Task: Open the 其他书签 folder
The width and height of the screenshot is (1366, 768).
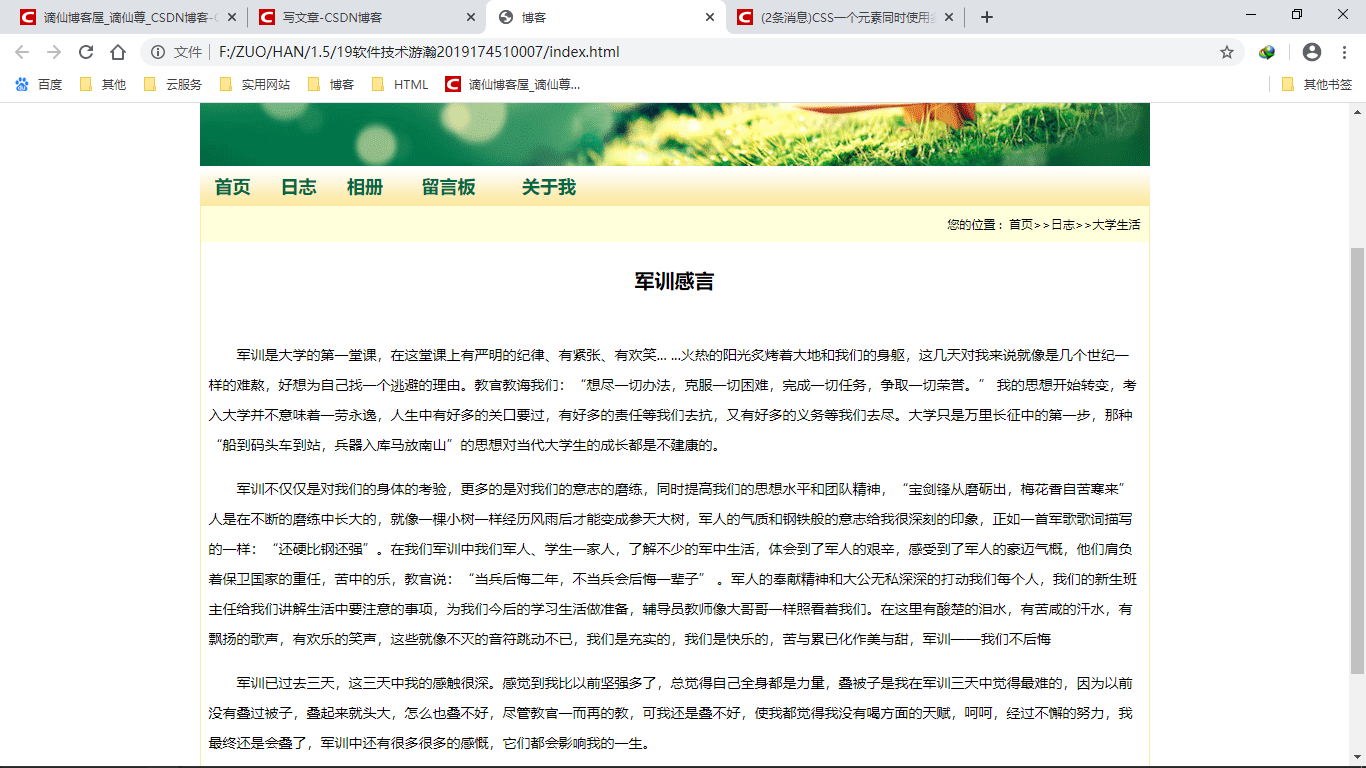Action: [1317, 85]
